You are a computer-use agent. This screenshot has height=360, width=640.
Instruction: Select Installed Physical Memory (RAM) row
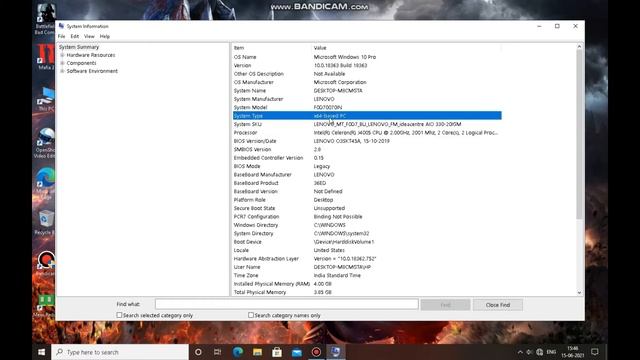[x=367, y=284]
